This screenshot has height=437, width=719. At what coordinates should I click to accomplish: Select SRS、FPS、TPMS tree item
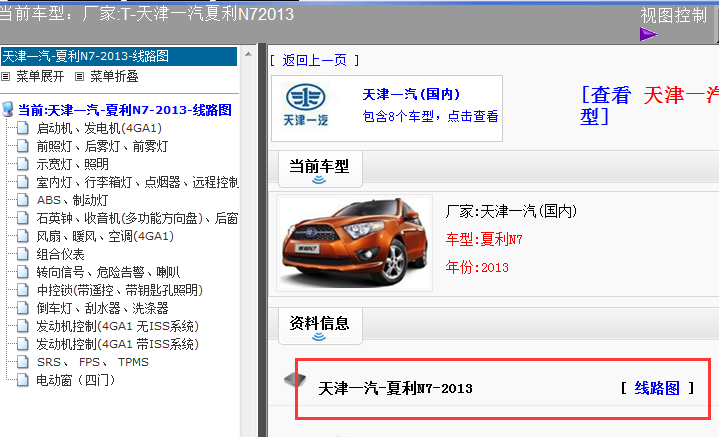tap(93, 362)
